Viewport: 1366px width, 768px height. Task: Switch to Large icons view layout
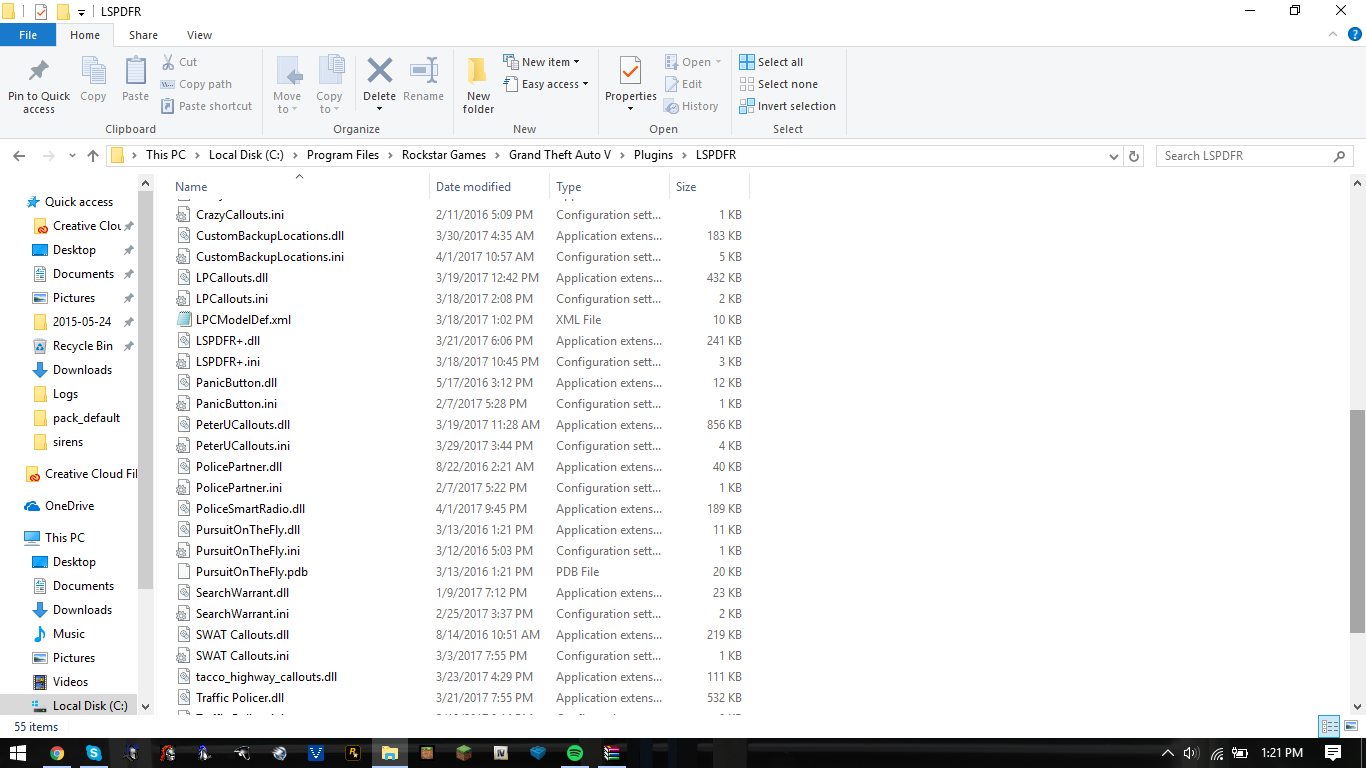(x=1349, y=727)
